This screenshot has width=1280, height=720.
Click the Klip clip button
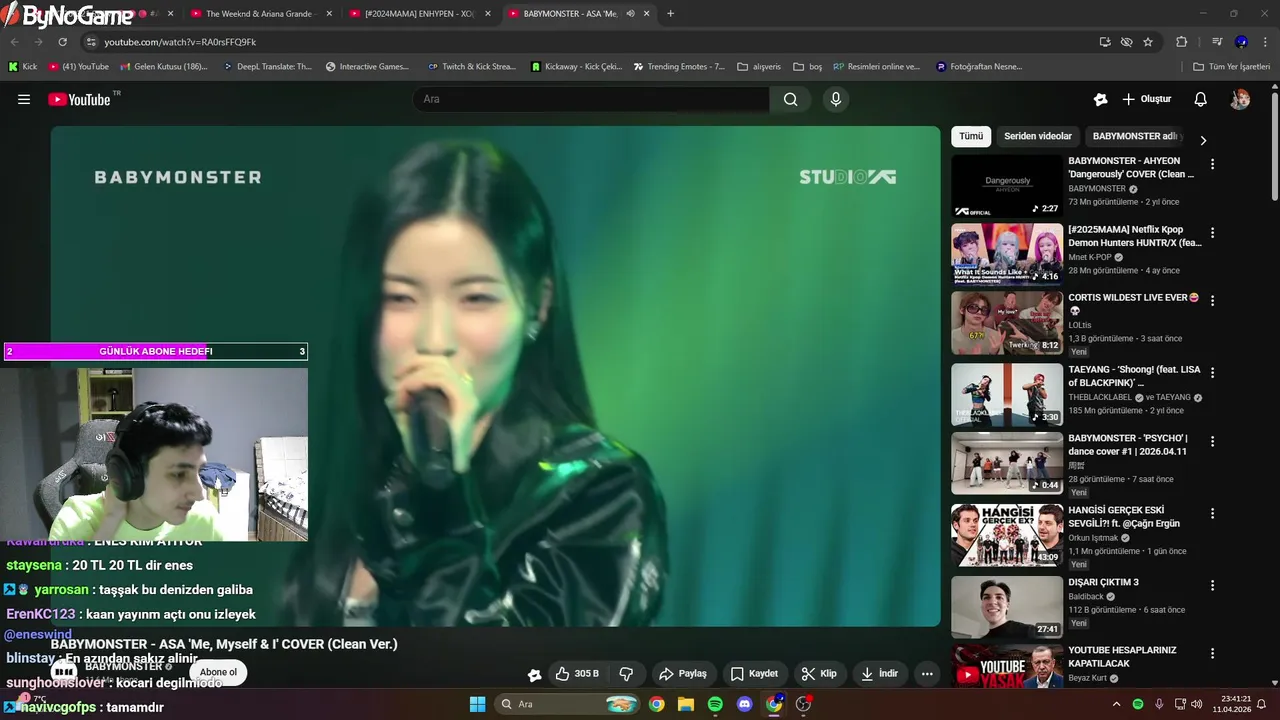(x=819, y=674)
